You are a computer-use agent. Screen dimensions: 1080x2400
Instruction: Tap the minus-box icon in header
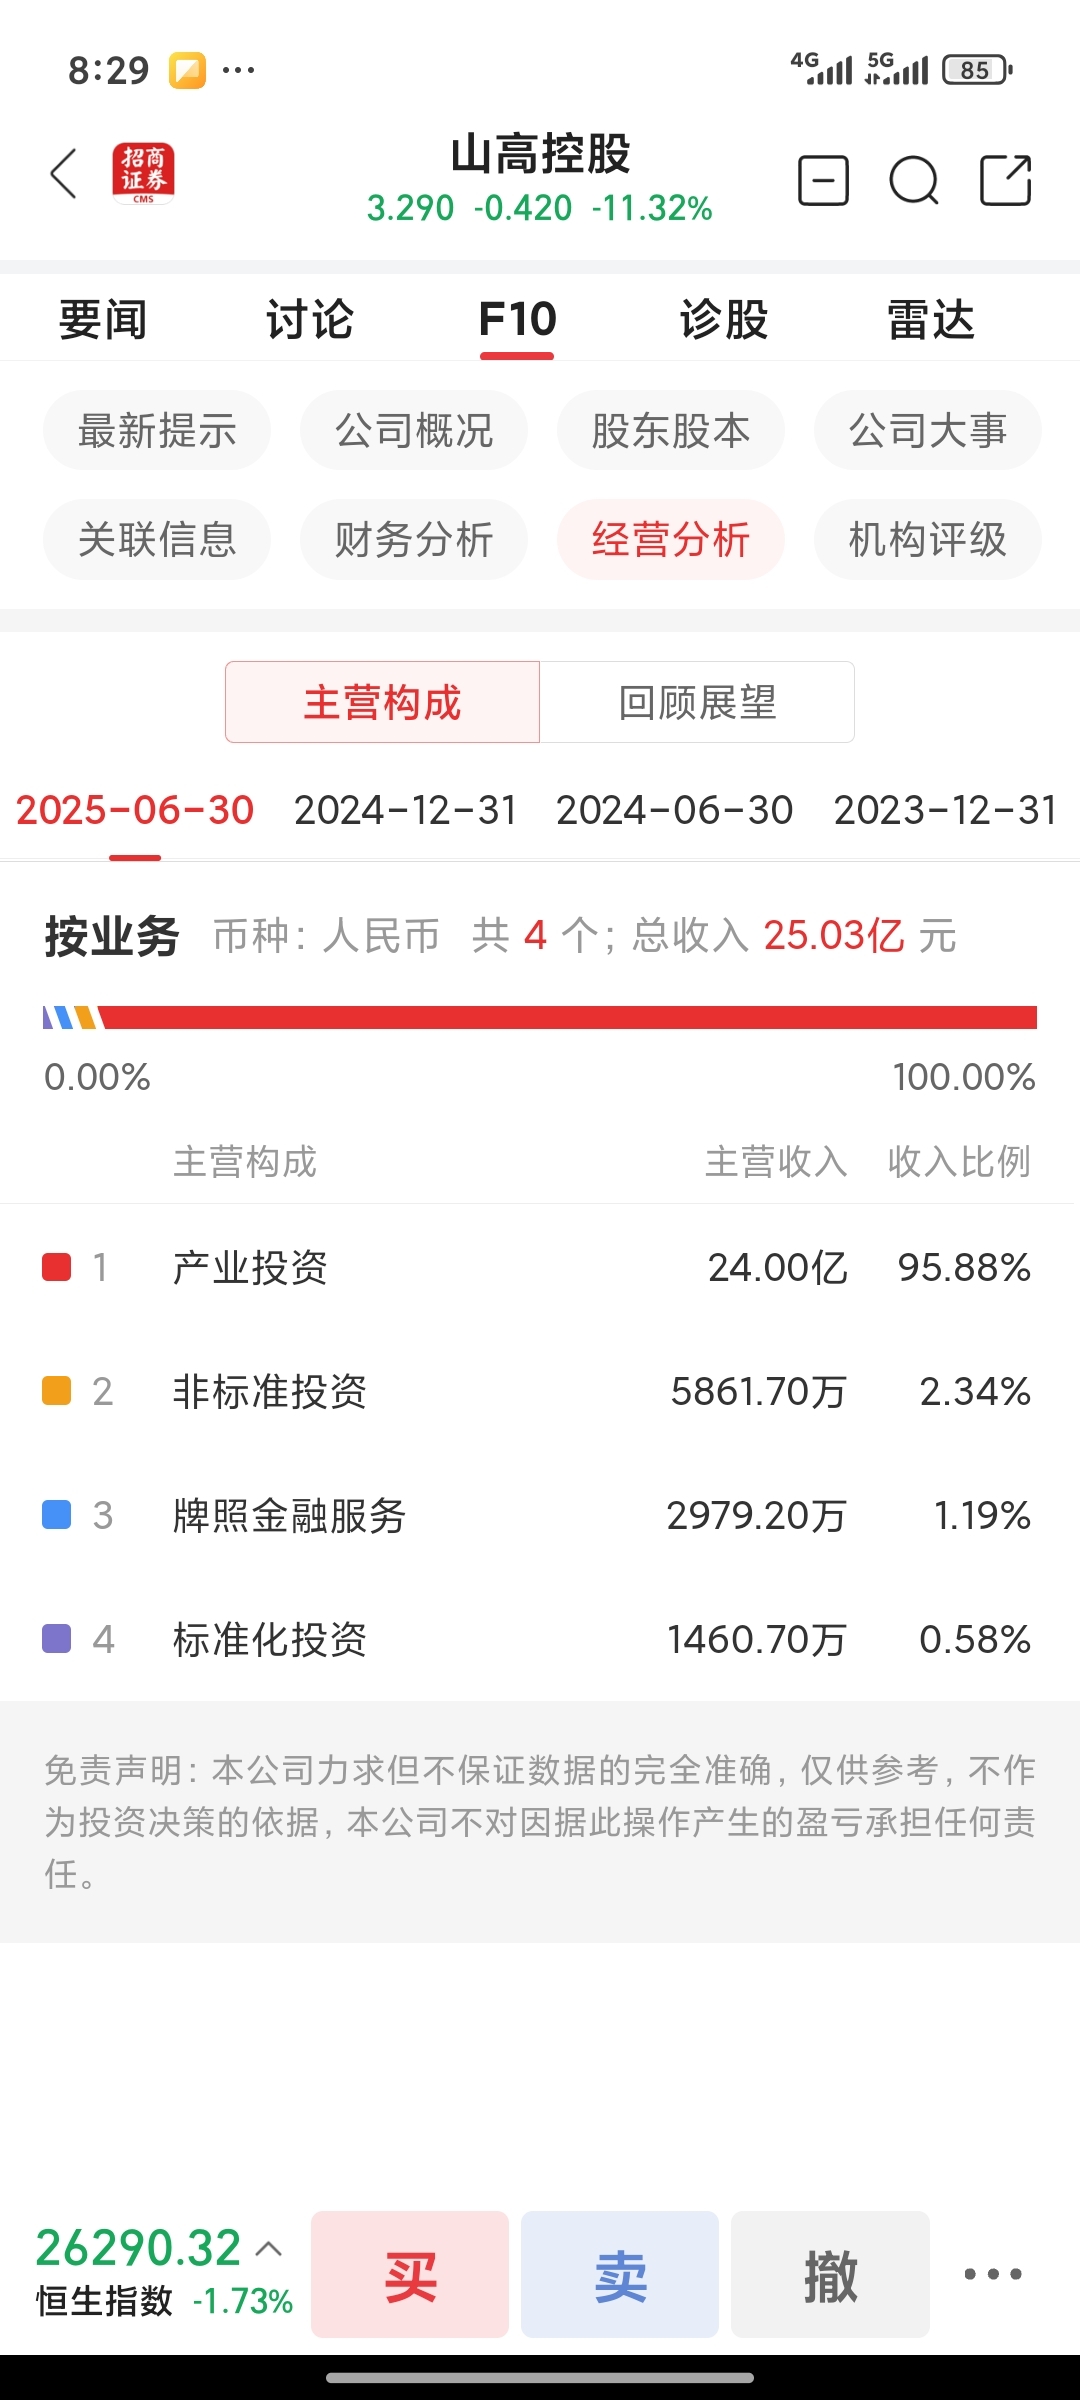(823, 181)
